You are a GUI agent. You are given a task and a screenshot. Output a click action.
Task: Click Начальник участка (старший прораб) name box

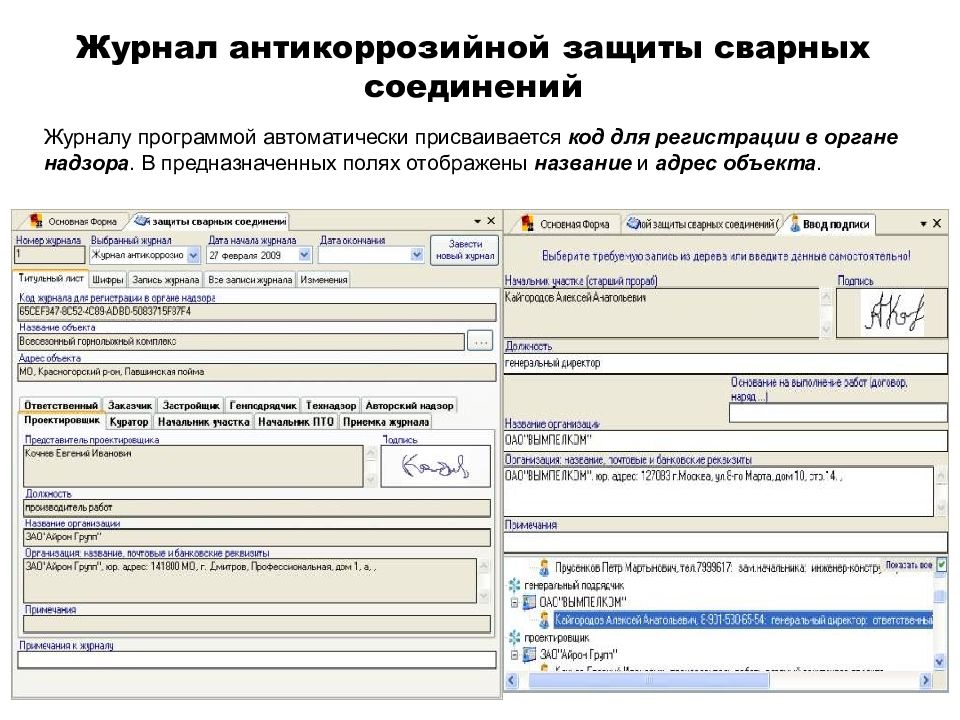(661, 313)
